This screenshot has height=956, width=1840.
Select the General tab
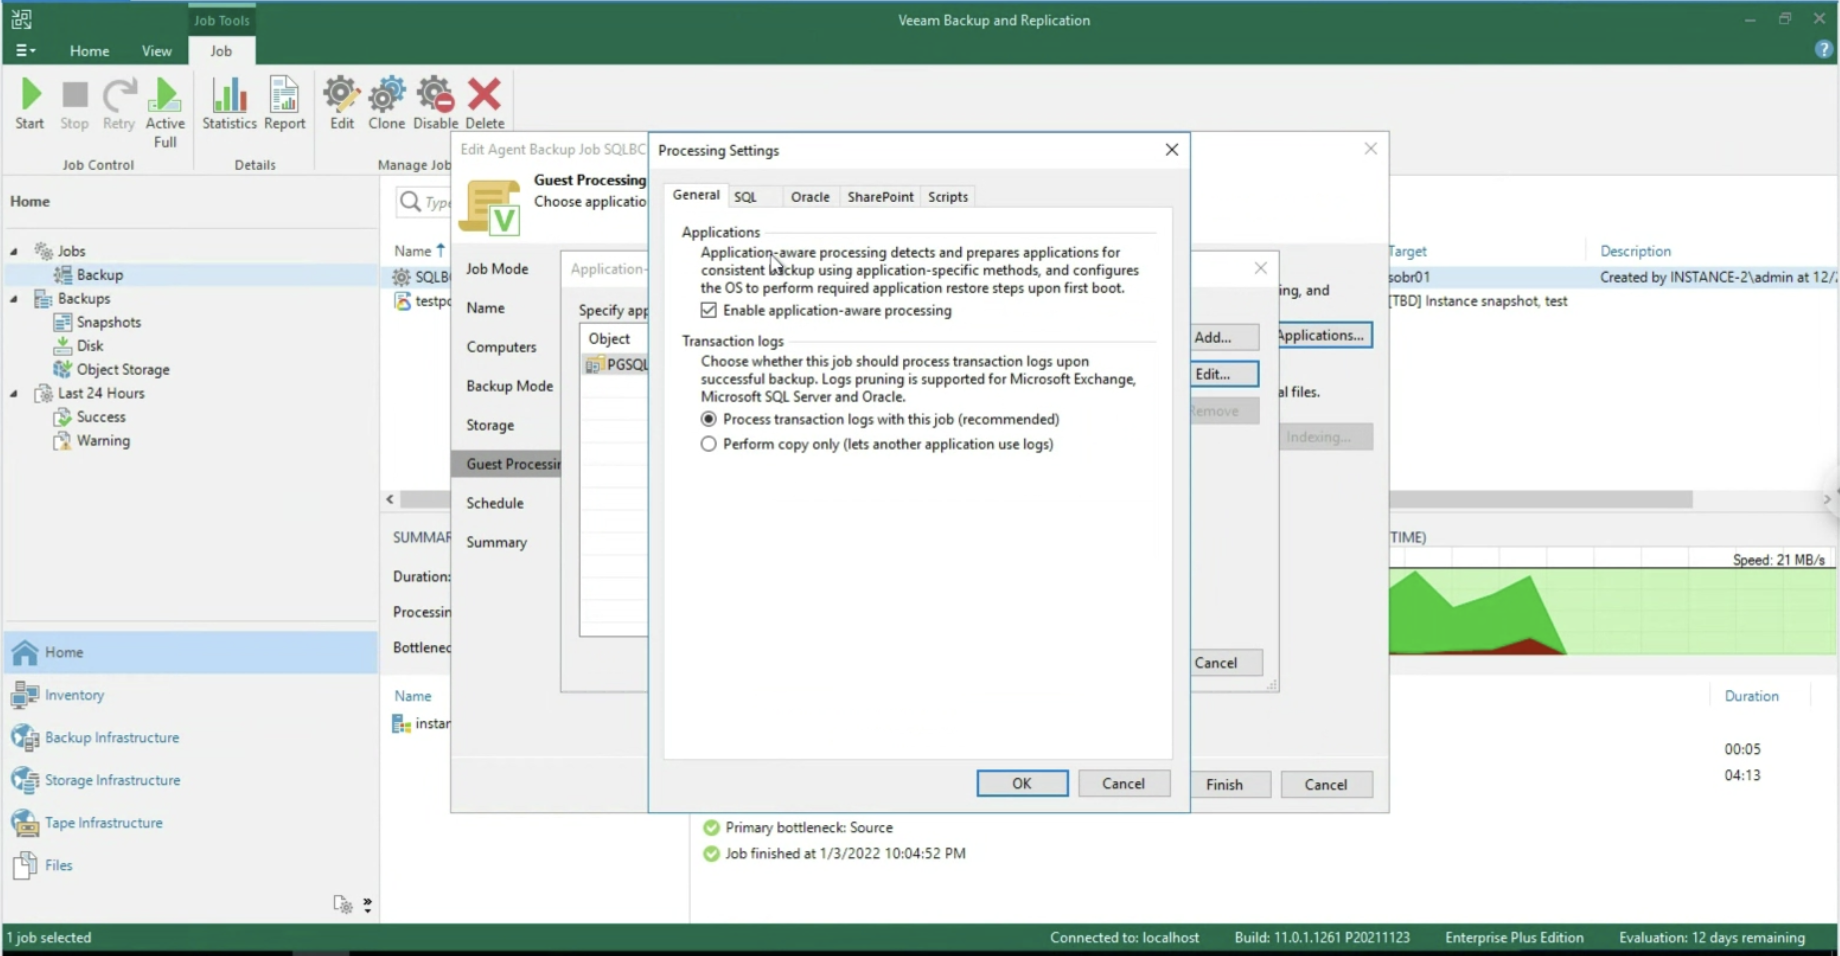[x=696, y=195]
